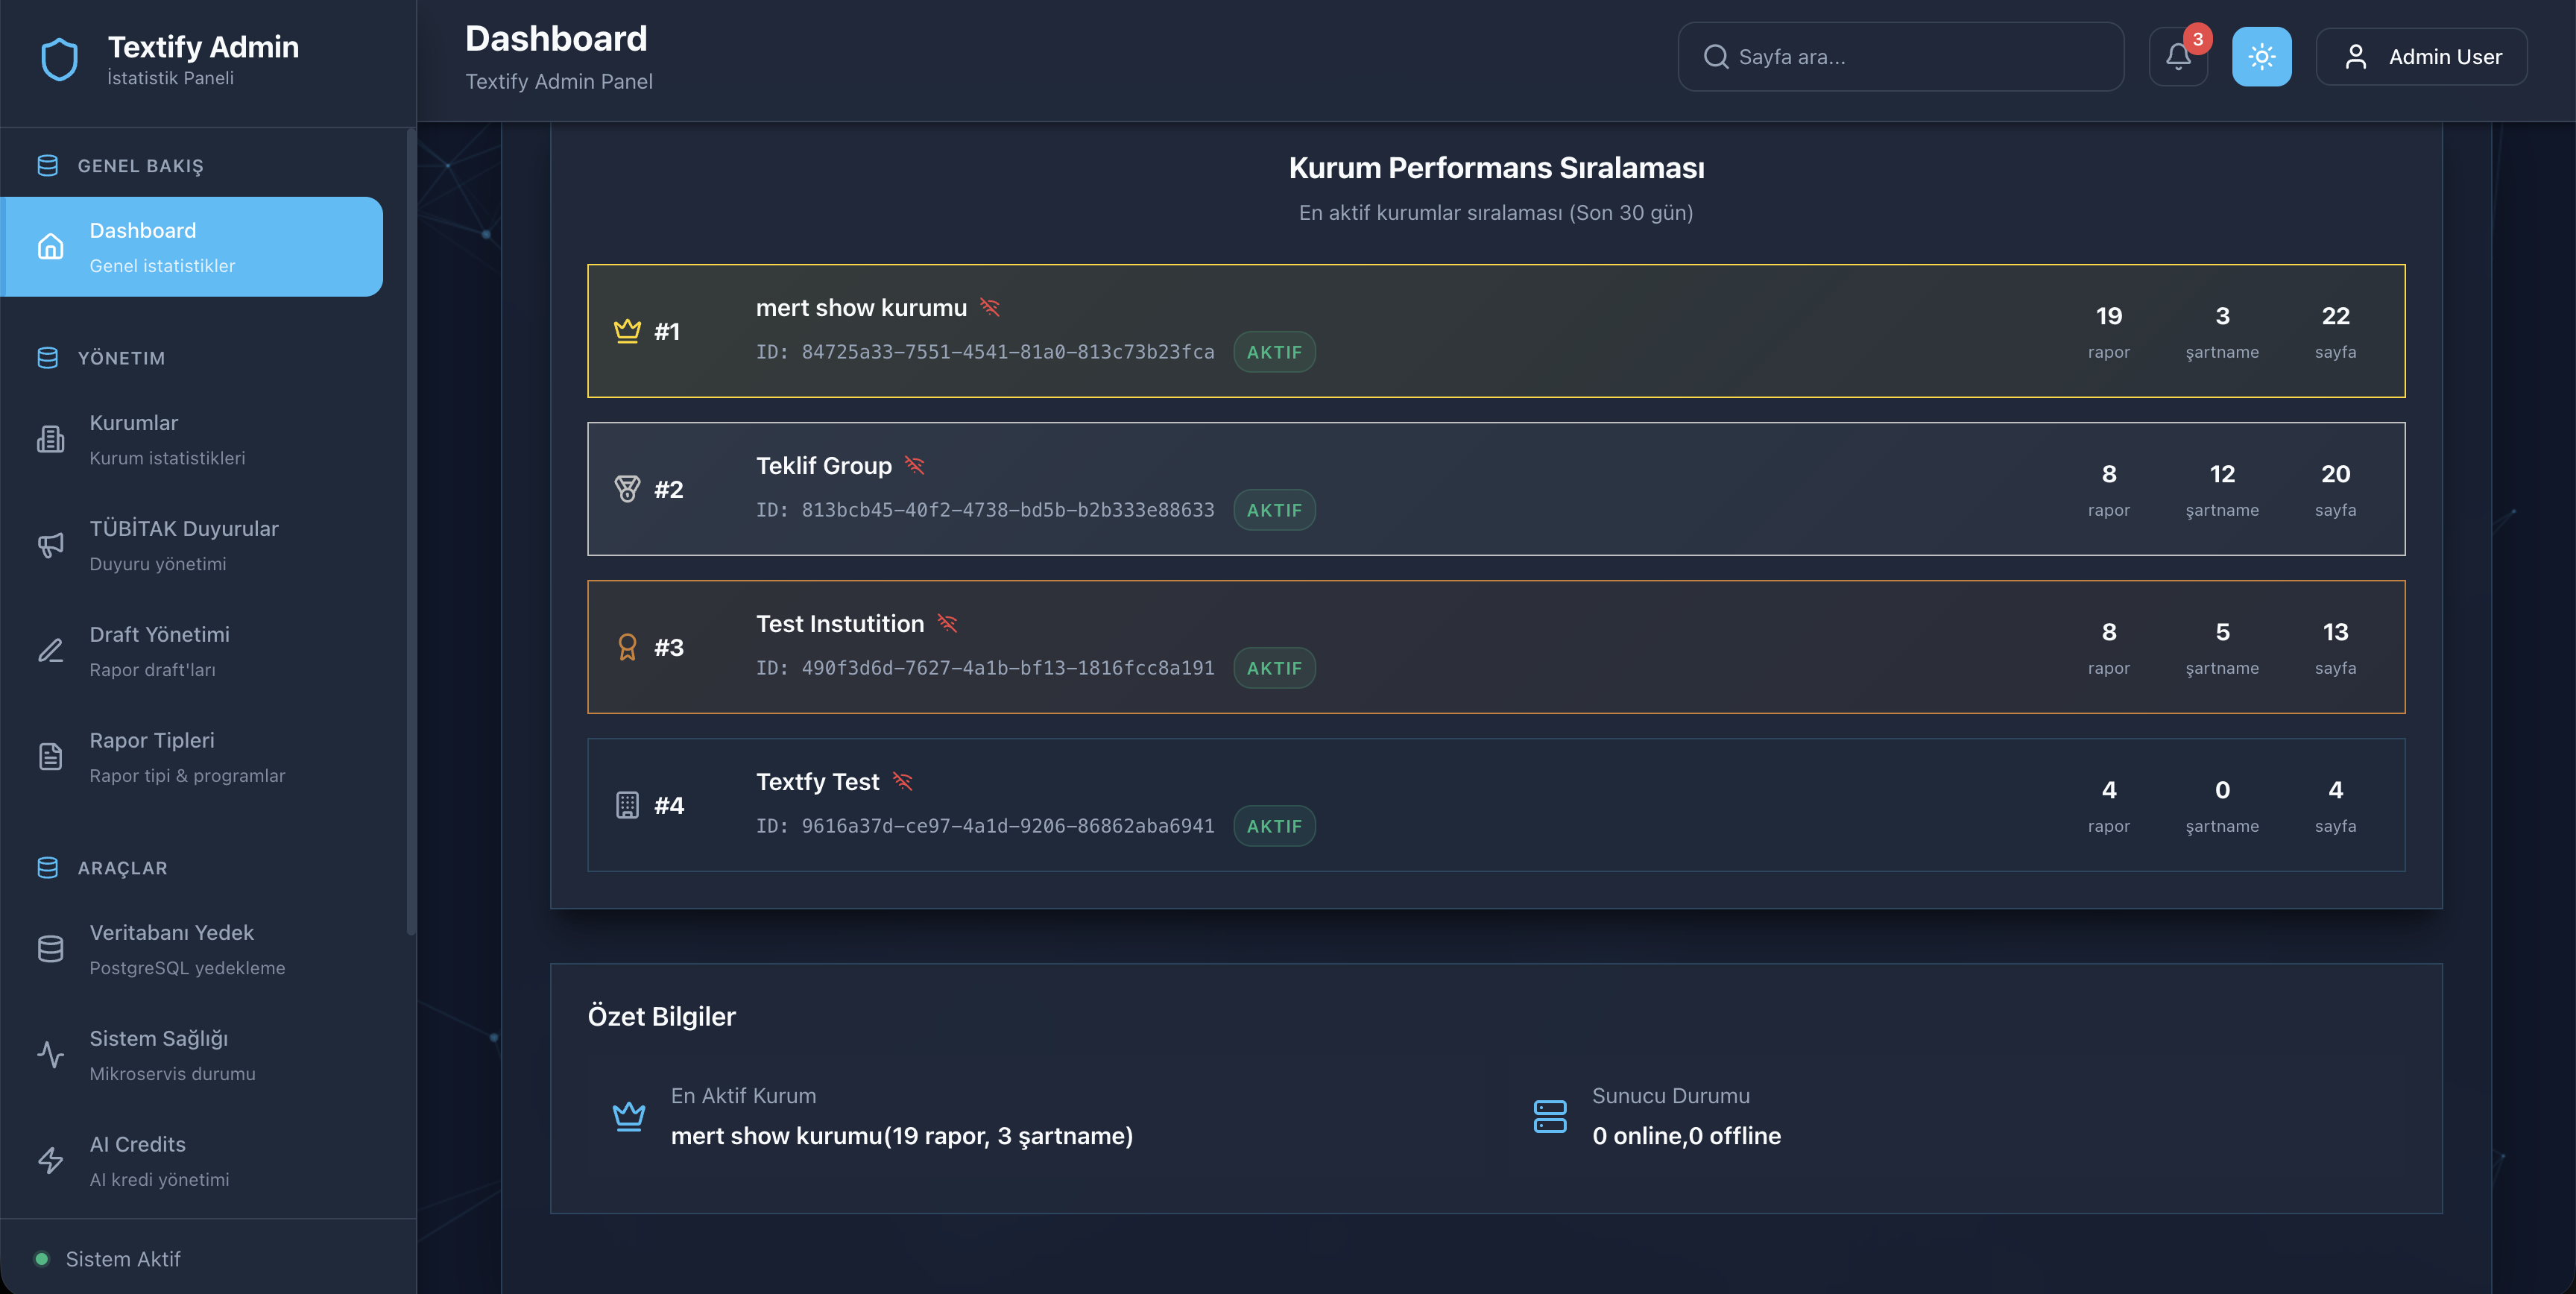
Task: Open the Admin User account menu
Action: [x=2420, y=57]
